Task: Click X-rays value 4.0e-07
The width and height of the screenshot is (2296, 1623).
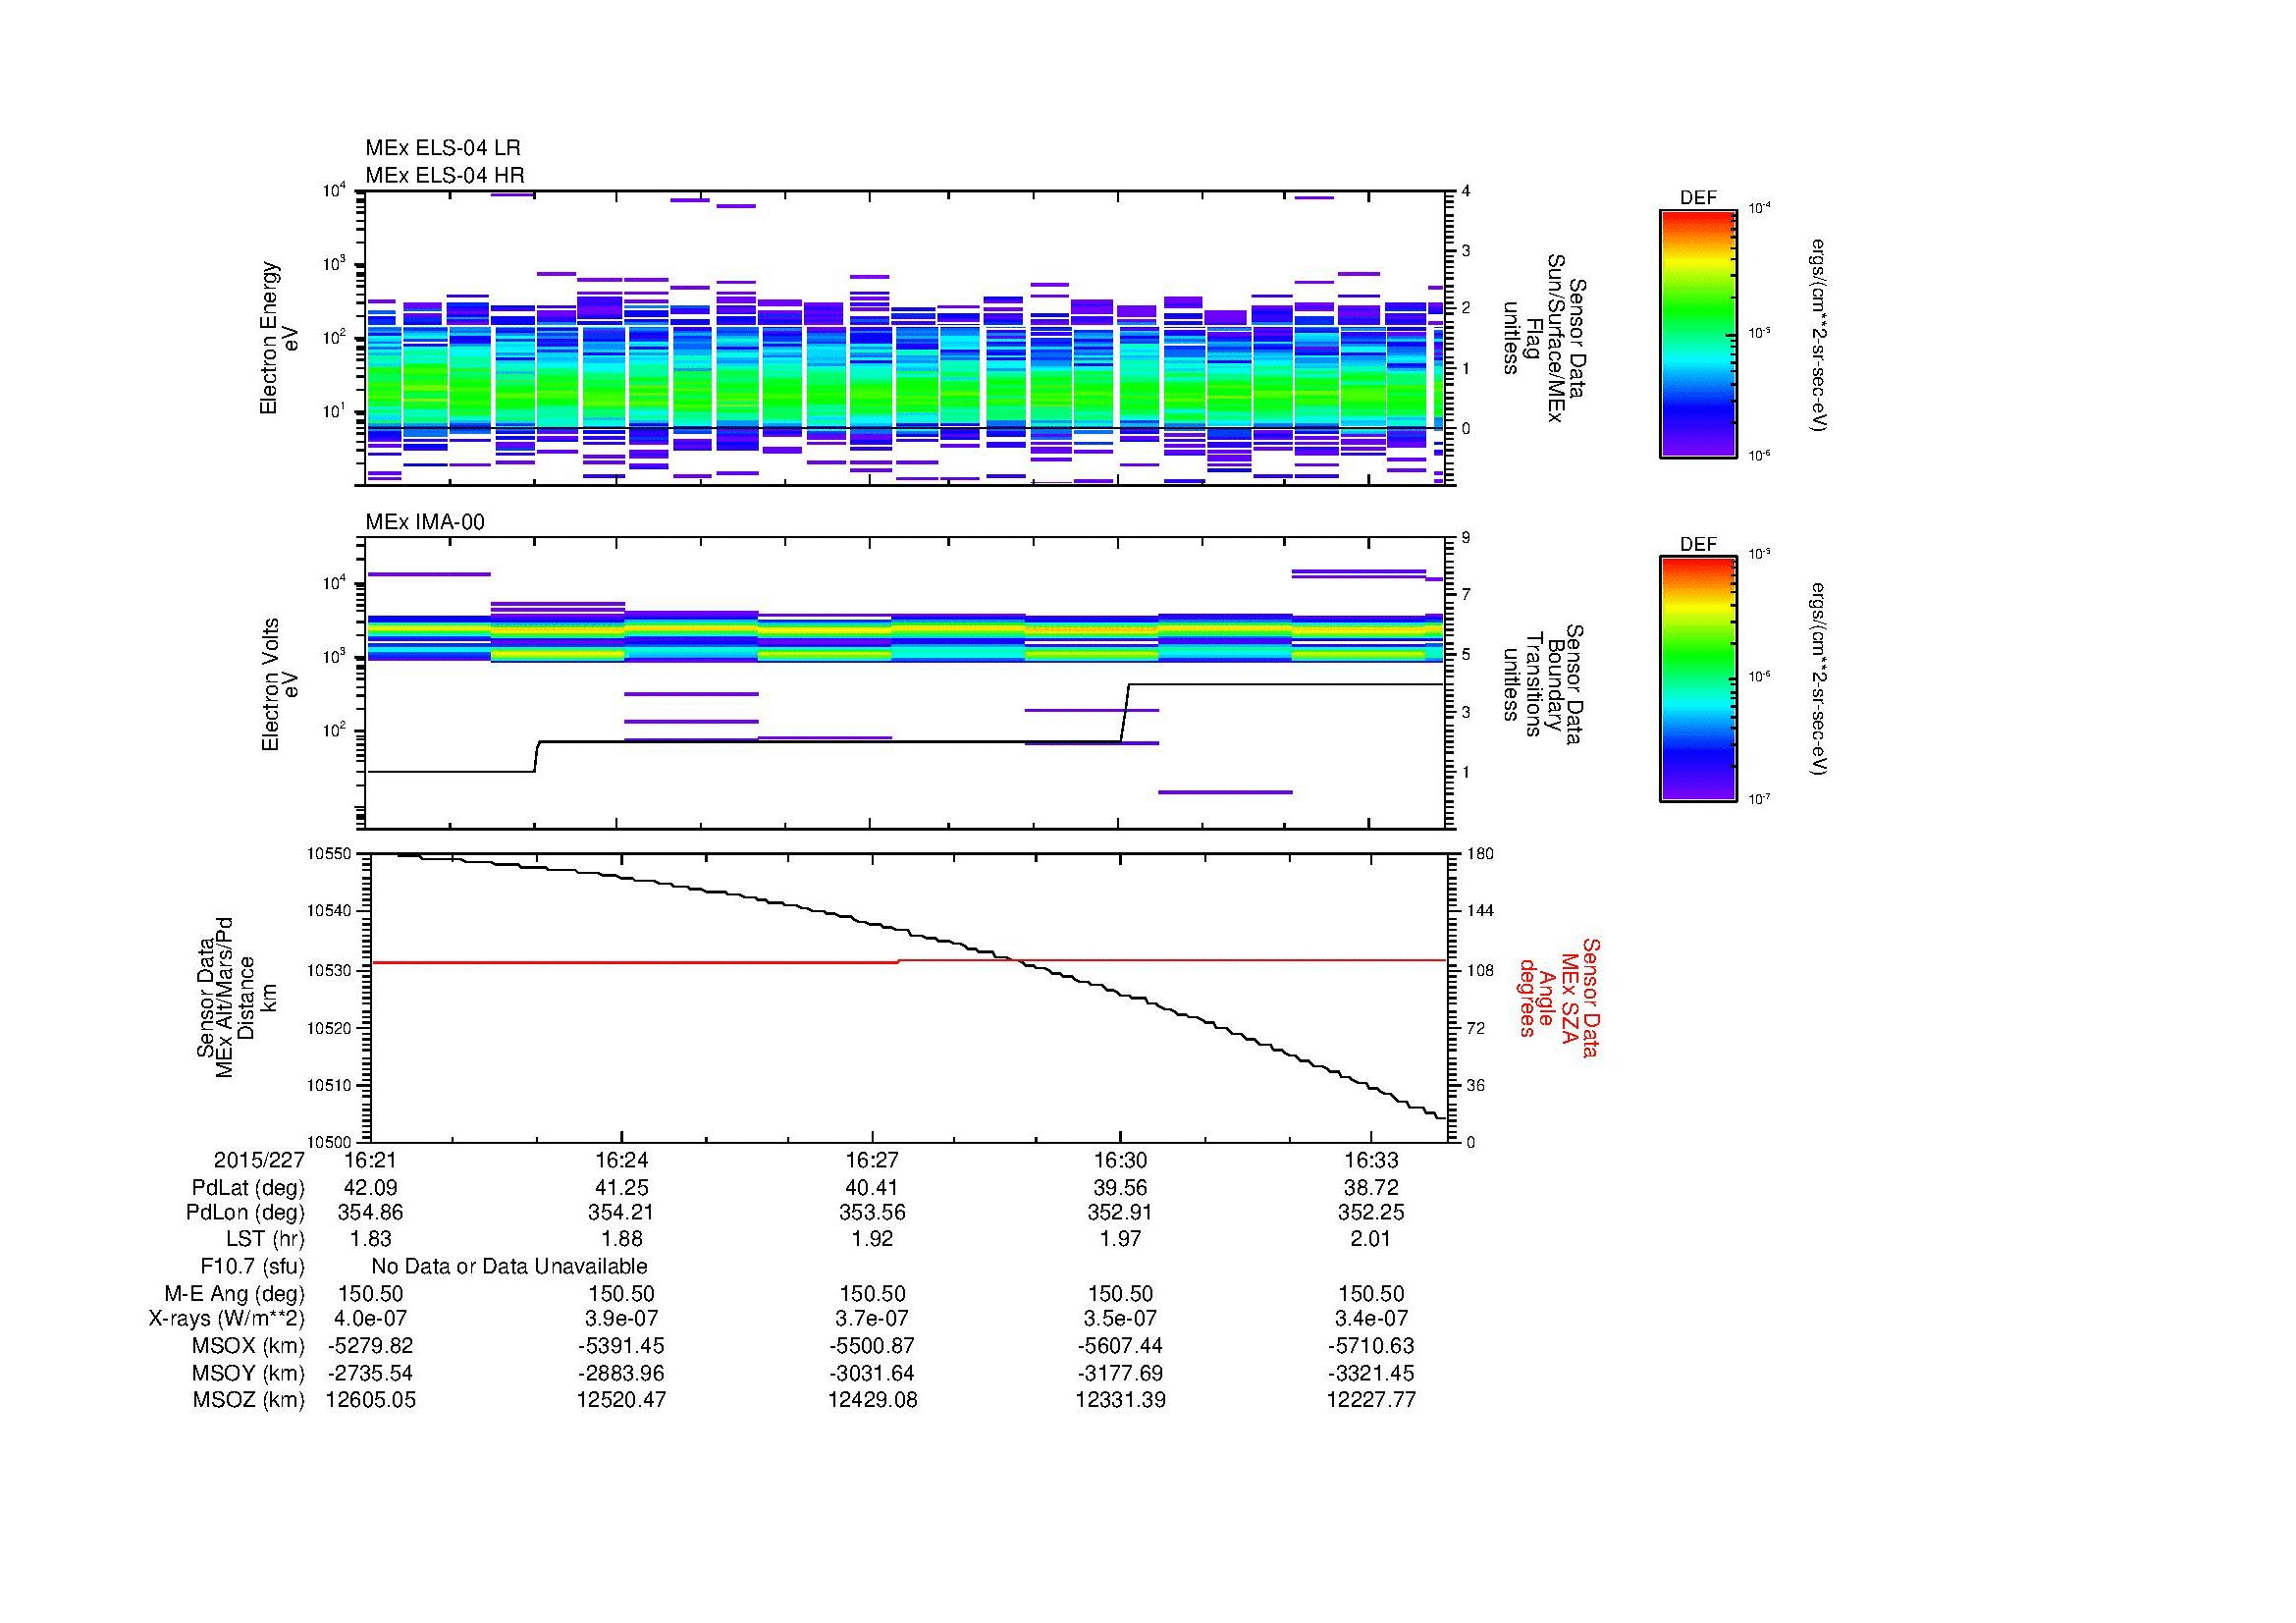Action: point(371,1319)
